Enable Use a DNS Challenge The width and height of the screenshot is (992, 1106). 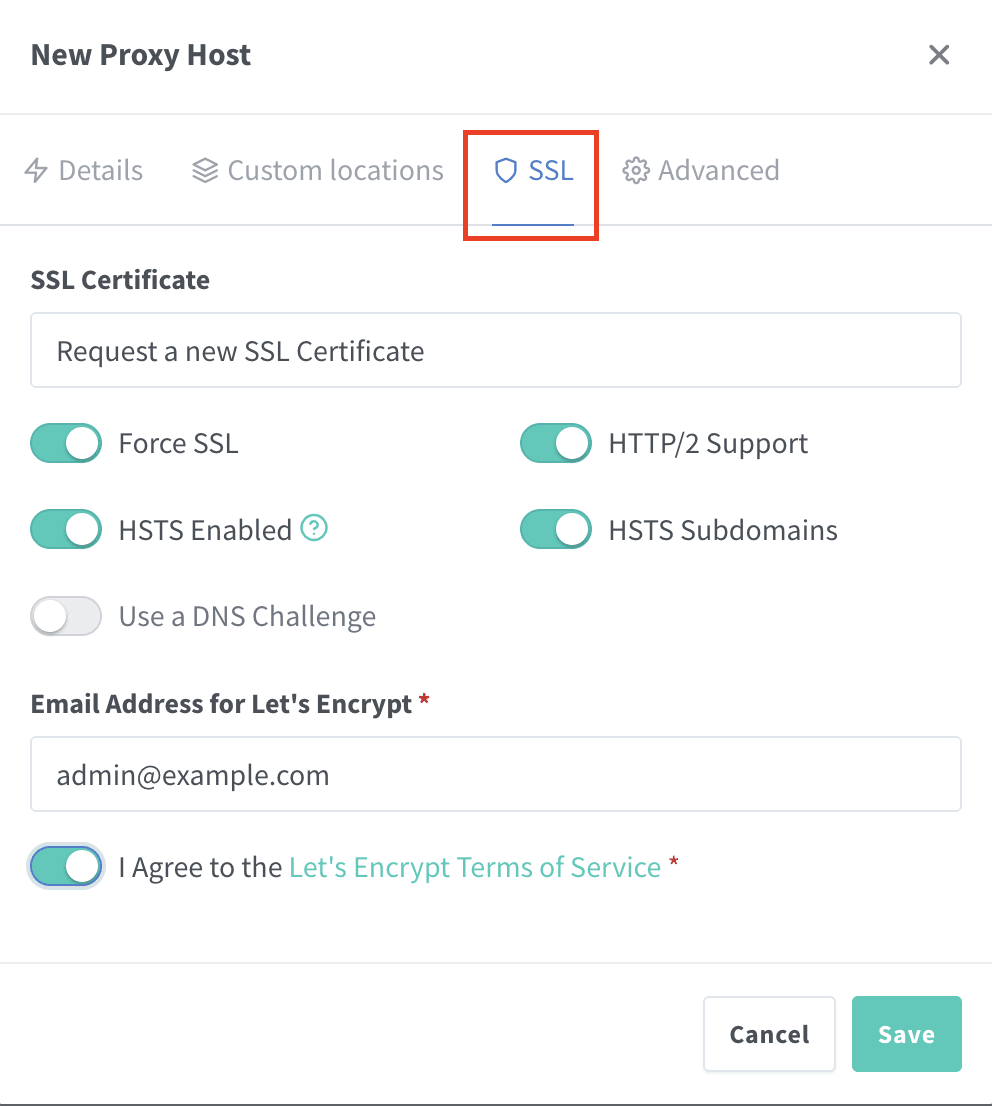(65, 616)
